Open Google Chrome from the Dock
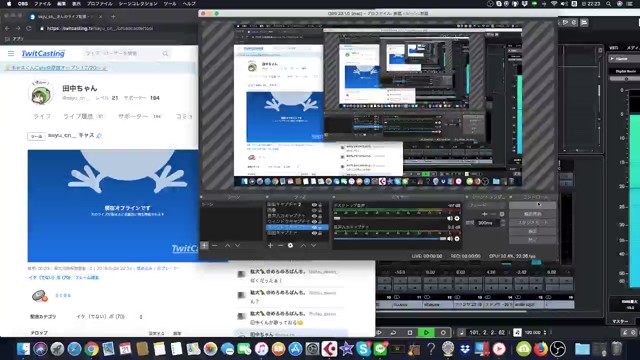 point(91,349)
